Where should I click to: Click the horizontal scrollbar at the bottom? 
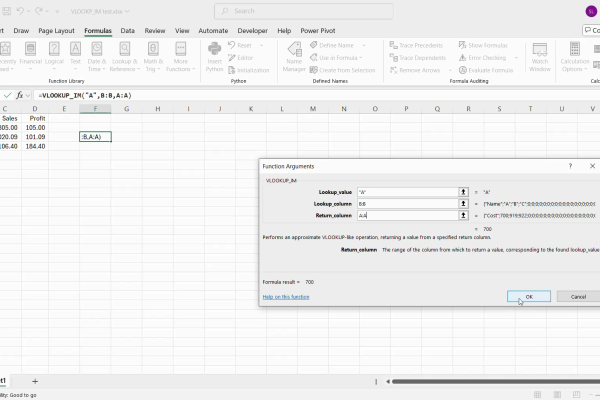click(x=480, y=381)
